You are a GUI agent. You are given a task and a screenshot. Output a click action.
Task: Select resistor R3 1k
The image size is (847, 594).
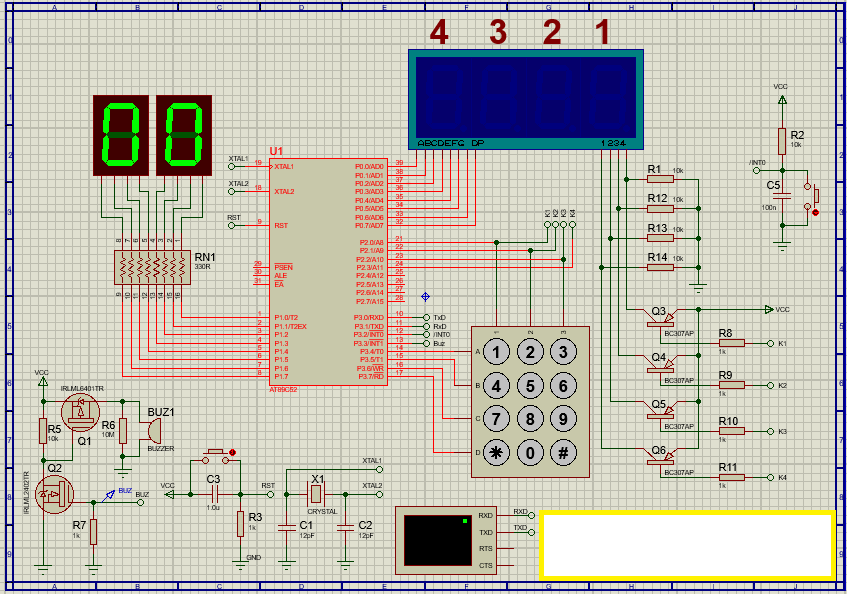coord(240,524)
